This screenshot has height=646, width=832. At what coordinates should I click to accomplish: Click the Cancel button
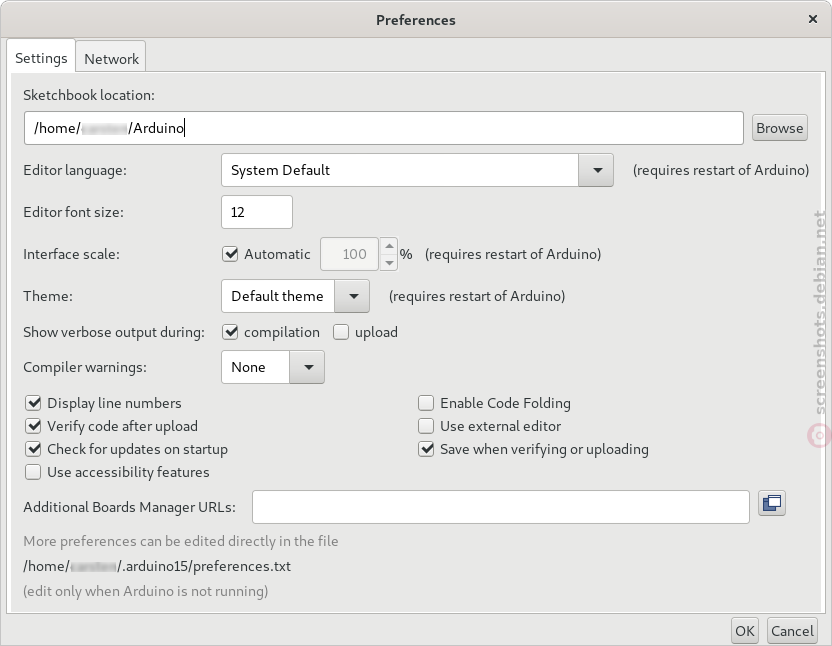tap(792, 631)
